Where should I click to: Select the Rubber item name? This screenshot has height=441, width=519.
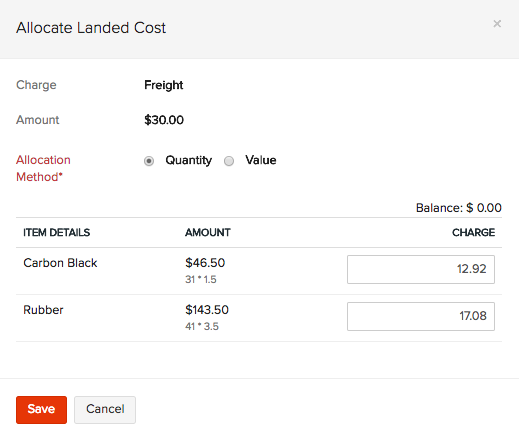click(43, 310)
